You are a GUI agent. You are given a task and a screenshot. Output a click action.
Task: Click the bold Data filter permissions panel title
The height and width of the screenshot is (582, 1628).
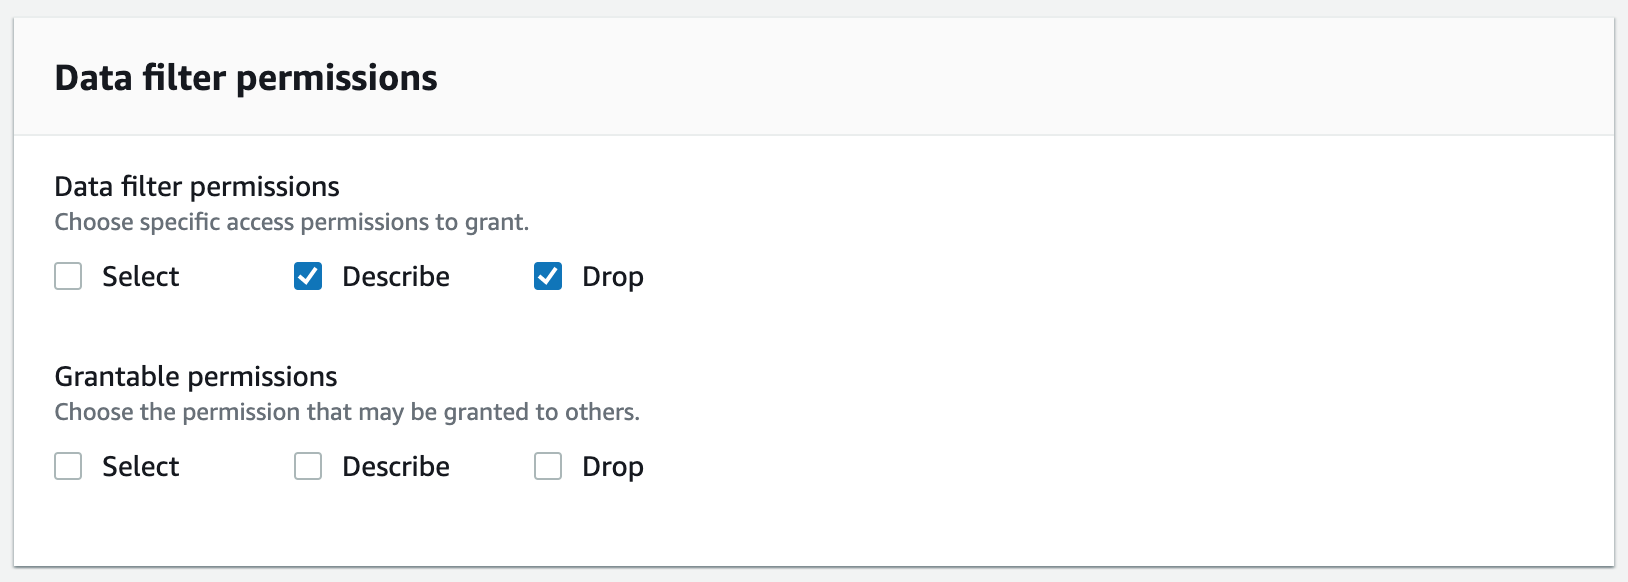[x=246, y=78]
